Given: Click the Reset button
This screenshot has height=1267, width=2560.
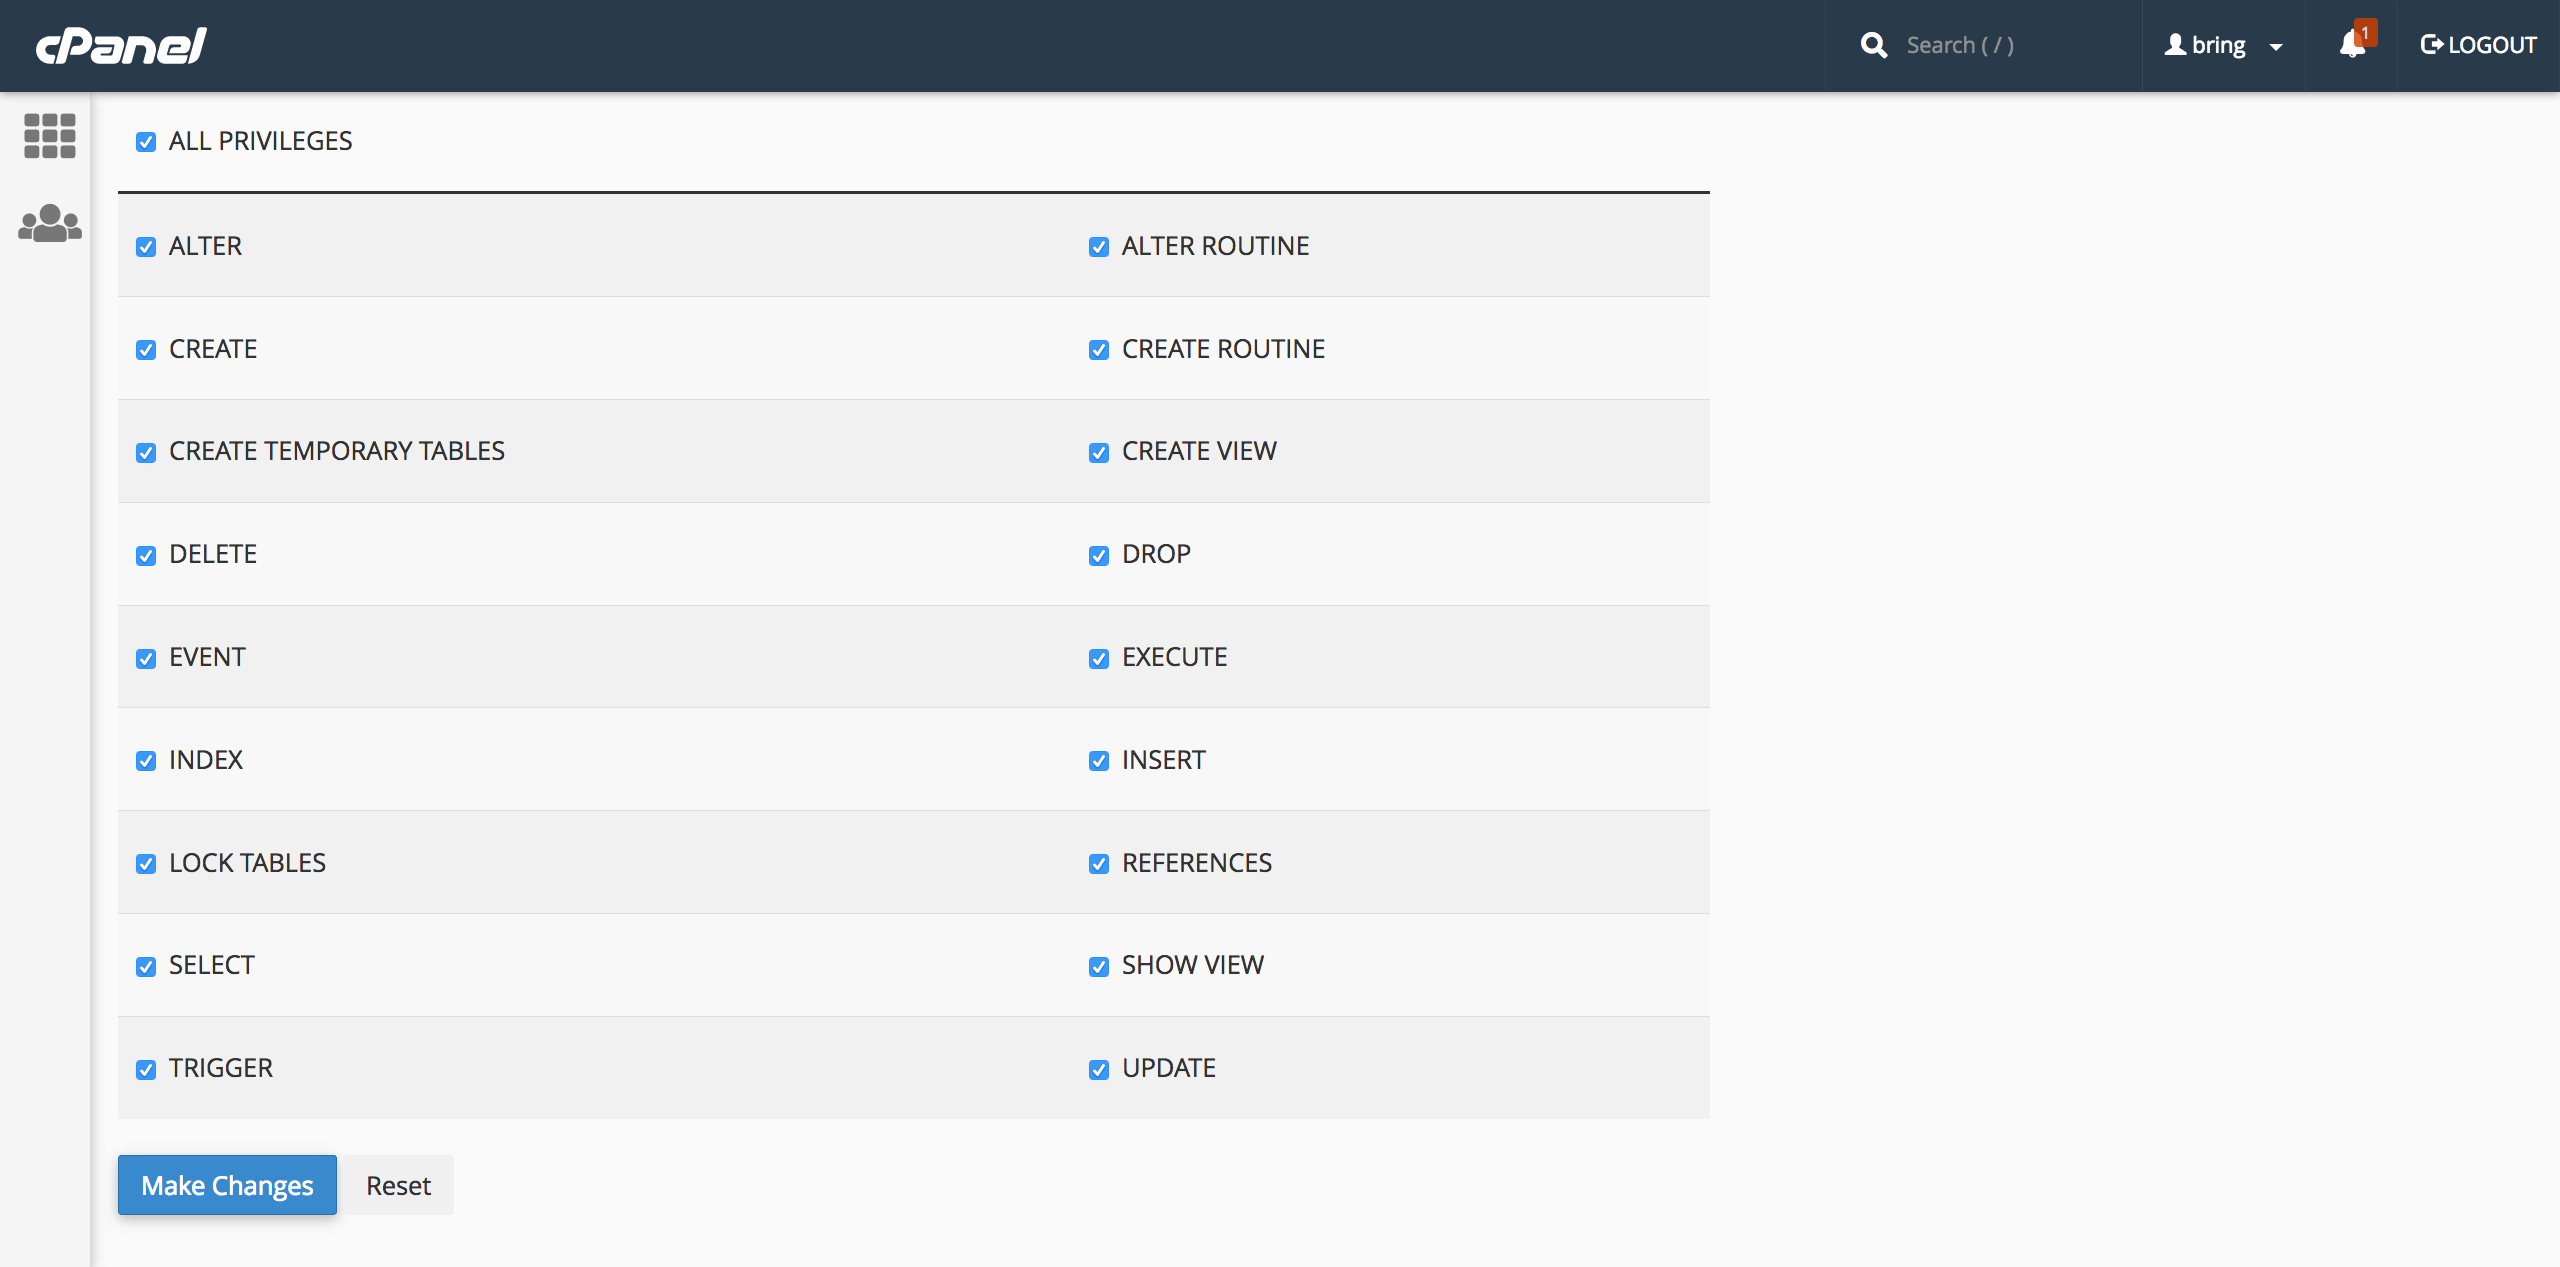Looking at the screenshot, I should pos(398,1185).
